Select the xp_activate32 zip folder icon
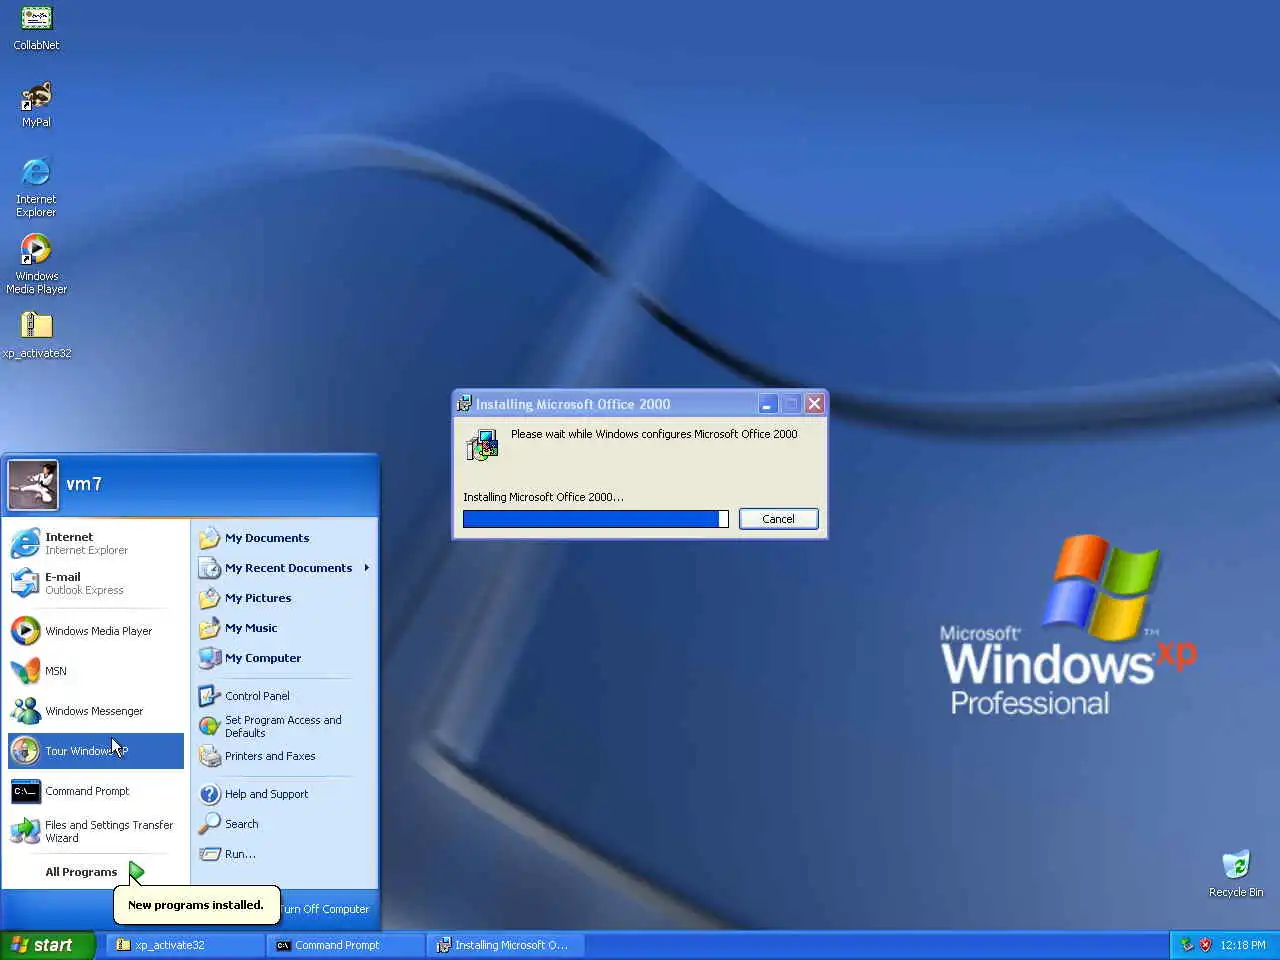The height and width of the screenshot is (960, 1280). click(36, 335)
